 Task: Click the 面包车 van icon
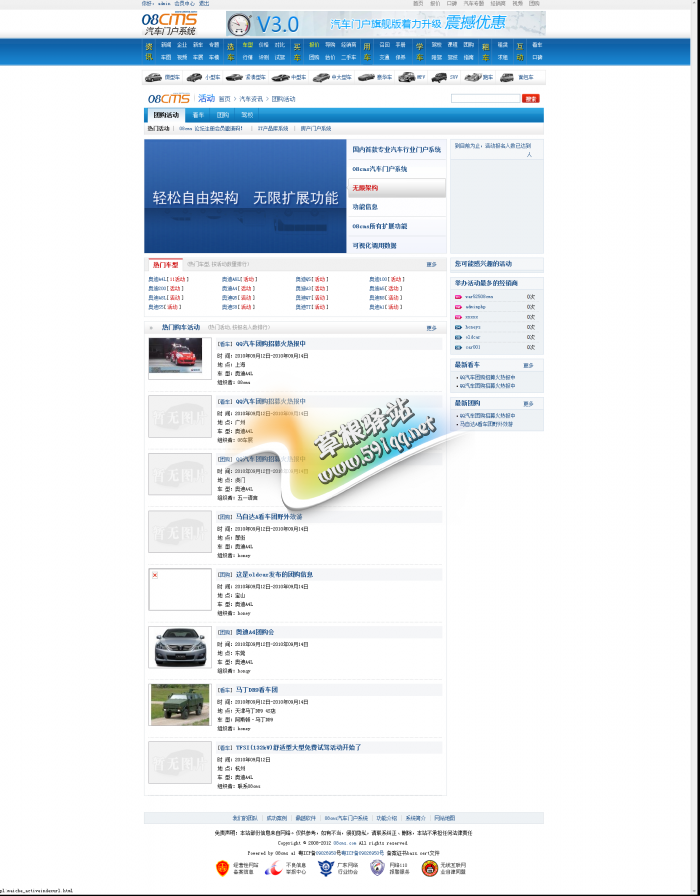tap(506, 77)
